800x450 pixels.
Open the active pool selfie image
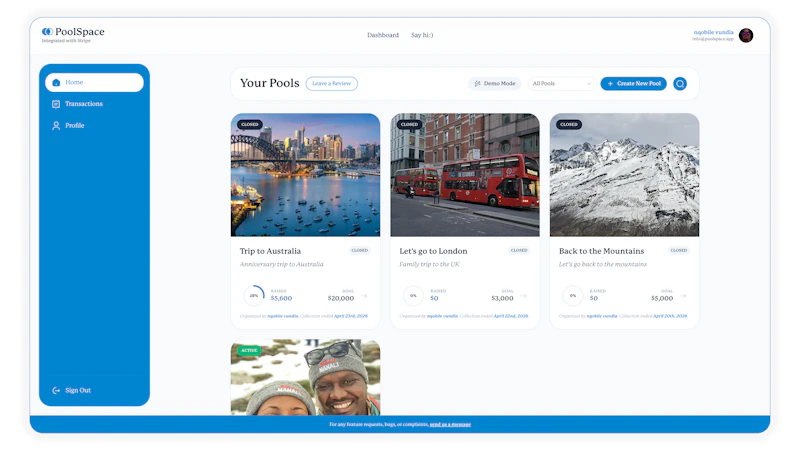[x=305, y=378]
